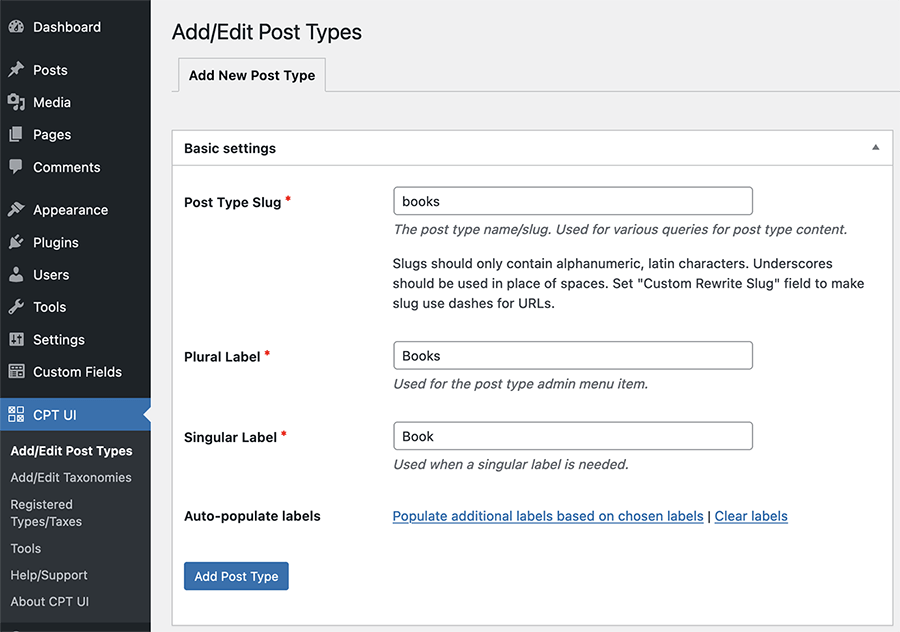Click the Posts pushpin icon
The height and width of the screenshot is (632, 900).
click(16, 69)
